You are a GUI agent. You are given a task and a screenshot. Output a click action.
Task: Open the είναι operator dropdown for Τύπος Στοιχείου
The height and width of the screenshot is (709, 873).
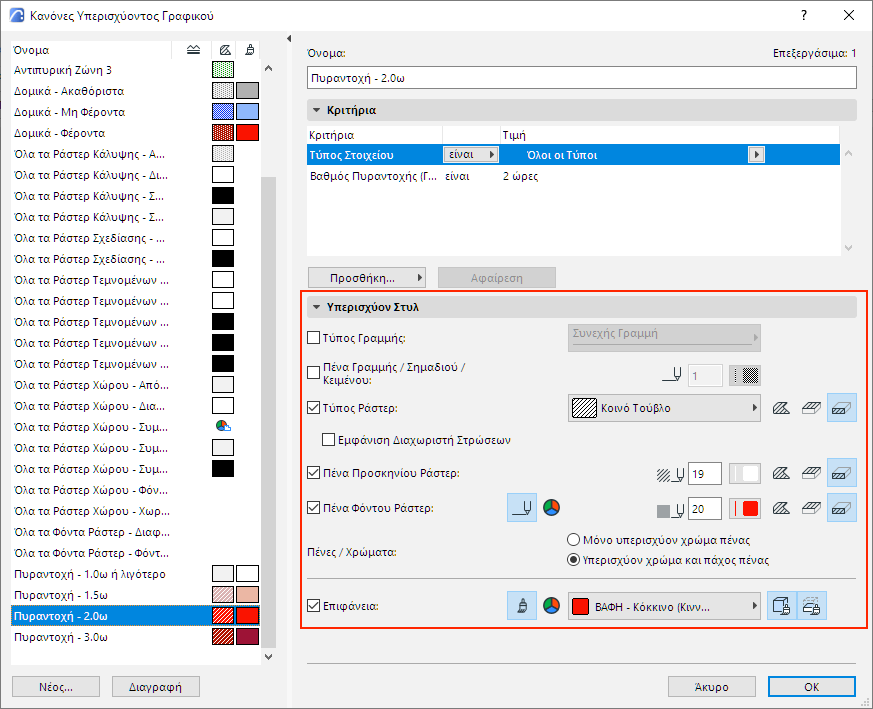click(471, 155)
